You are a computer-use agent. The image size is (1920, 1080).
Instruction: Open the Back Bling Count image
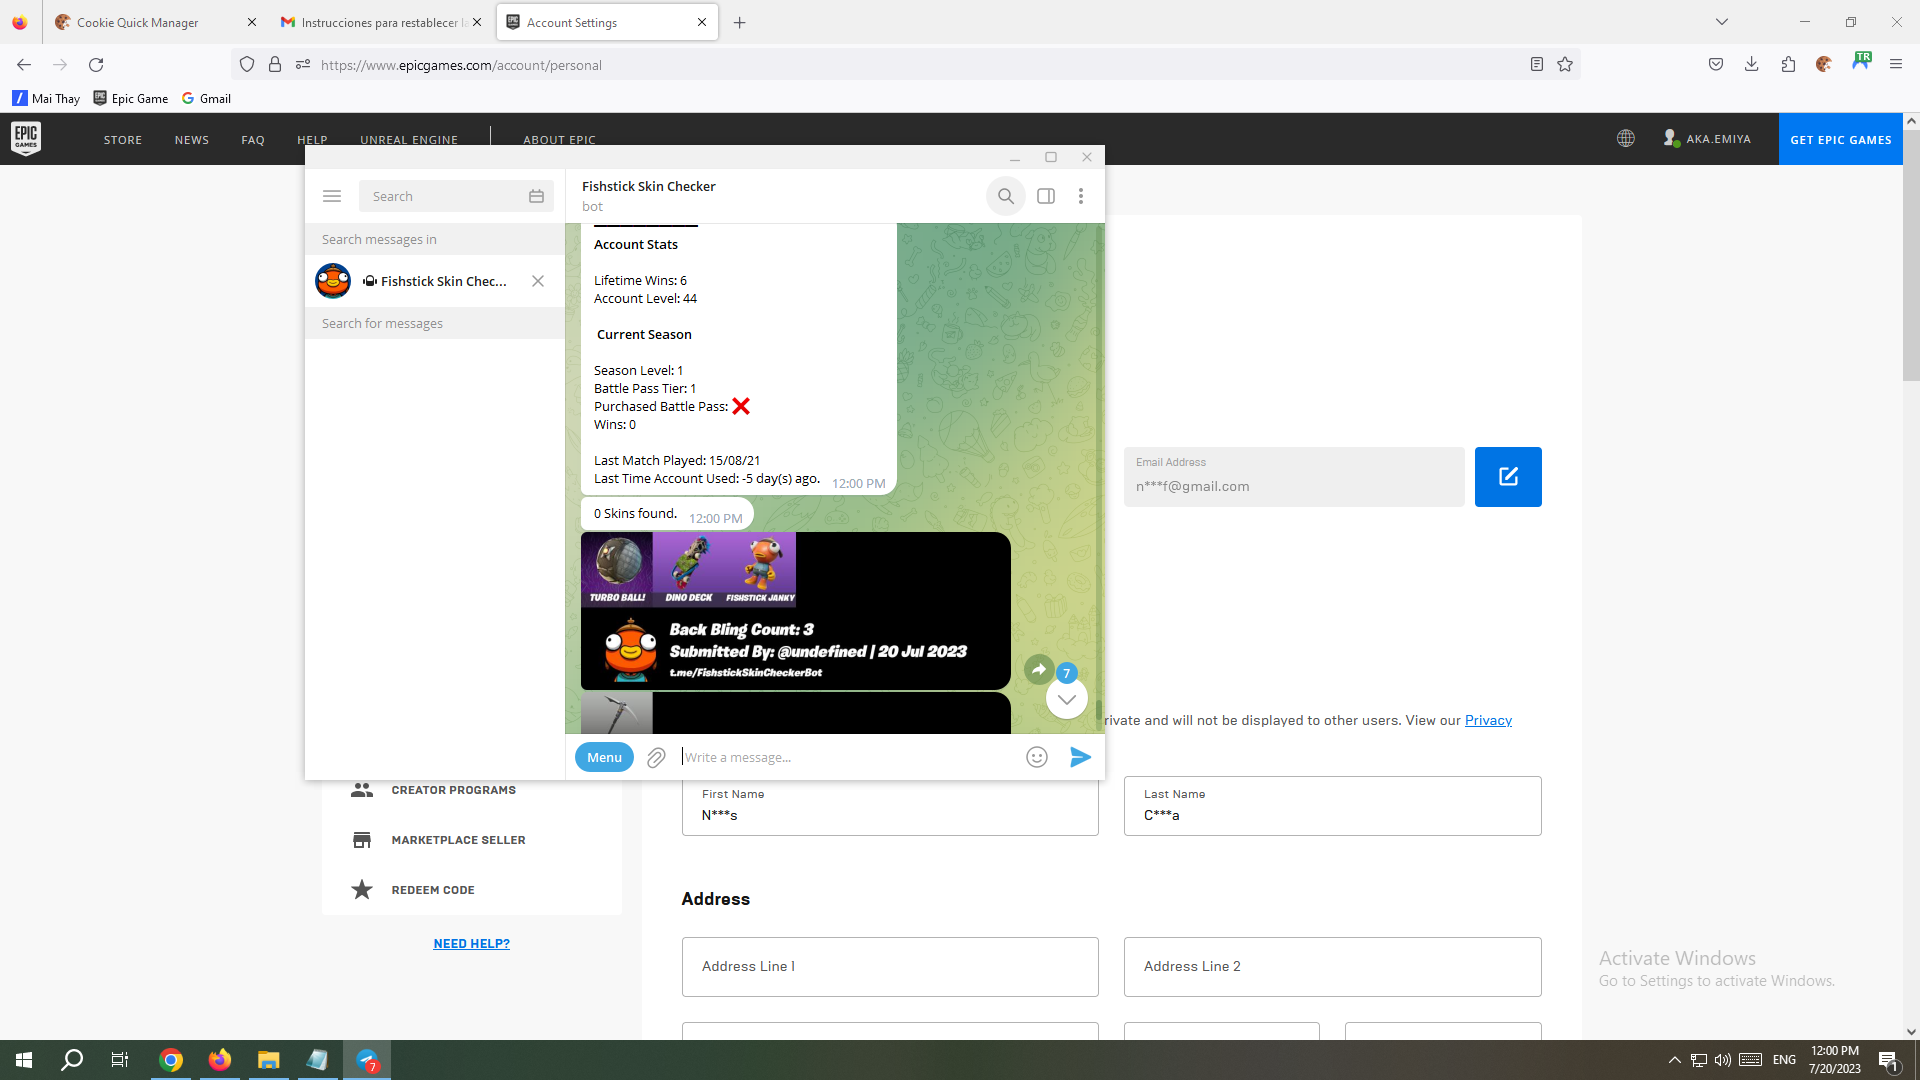click(x=795, y=611)
